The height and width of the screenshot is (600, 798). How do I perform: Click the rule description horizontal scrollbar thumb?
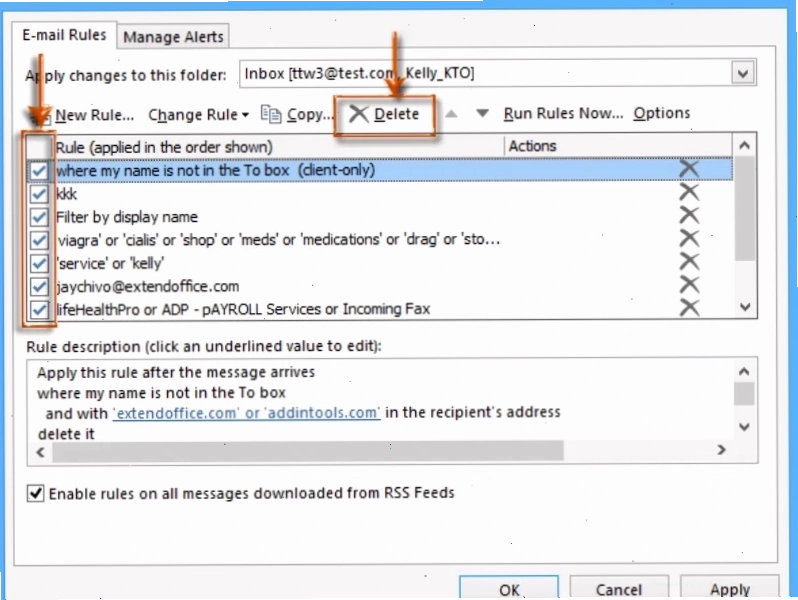tap(308, 451)
